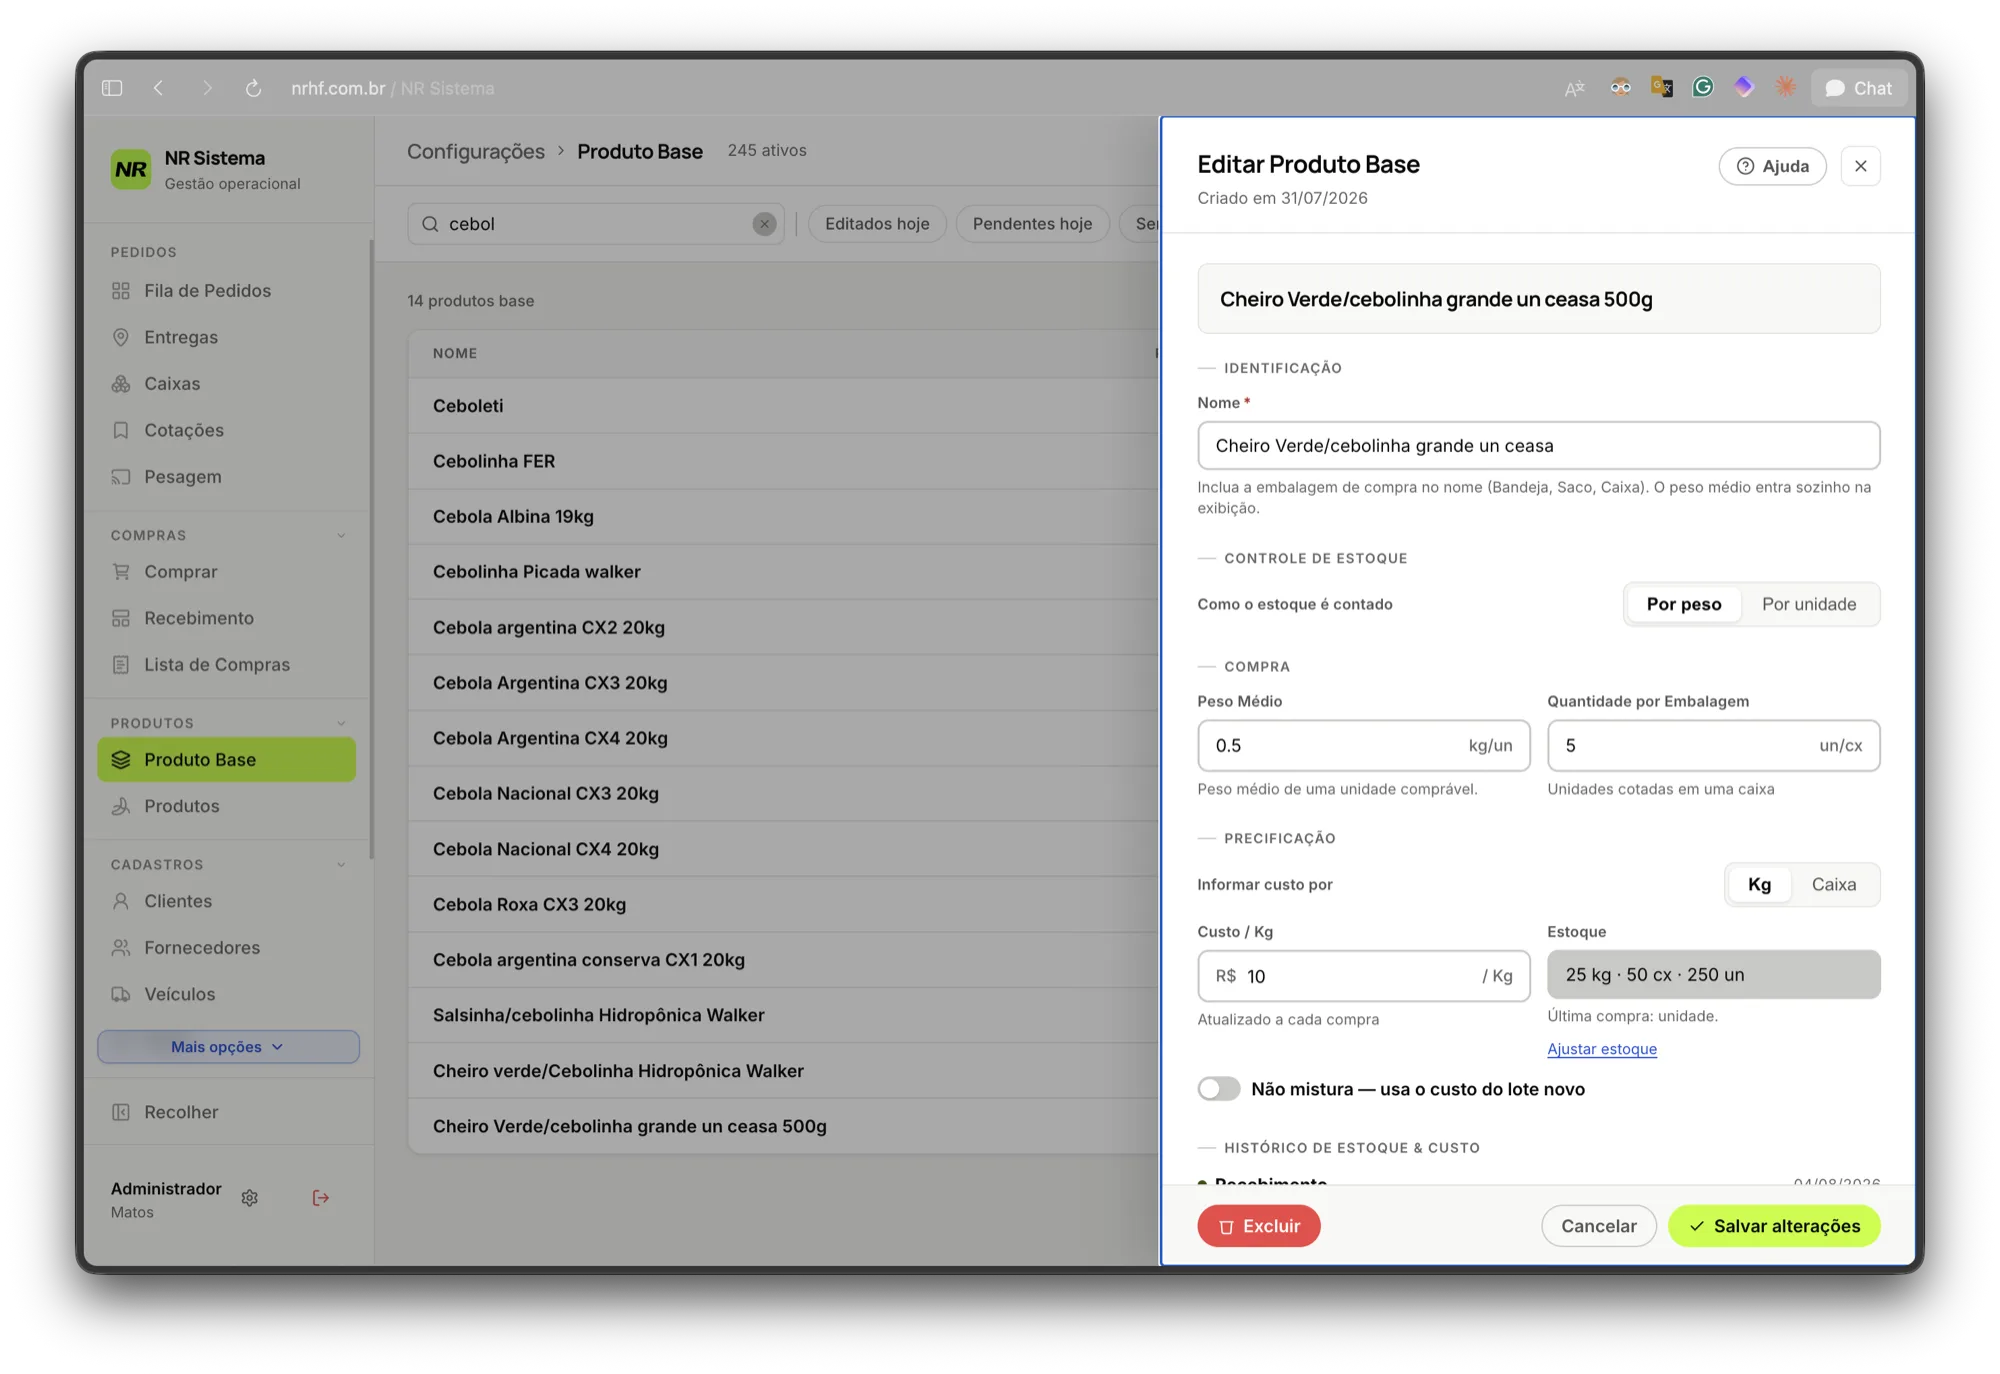Click the NR Sistema logo
This screenshot has height=1374, width=2000.
(131, 169)
